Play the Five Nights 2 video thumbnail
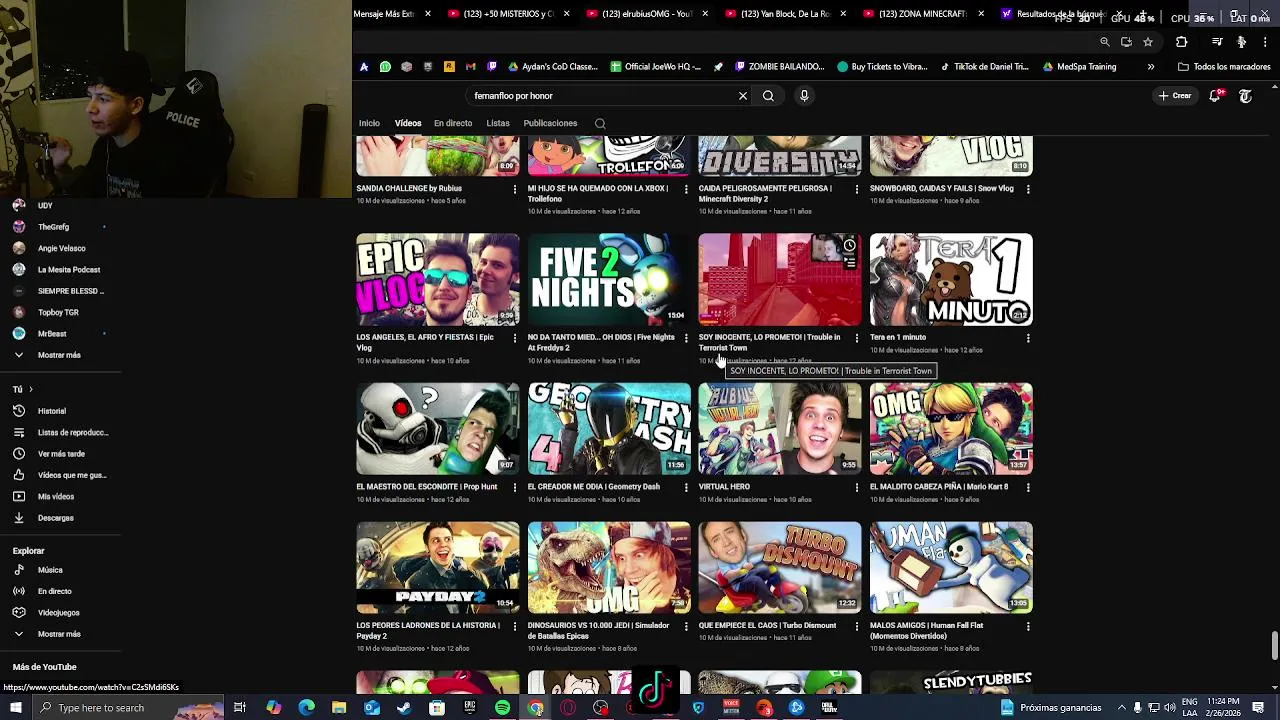 point(609,279)
